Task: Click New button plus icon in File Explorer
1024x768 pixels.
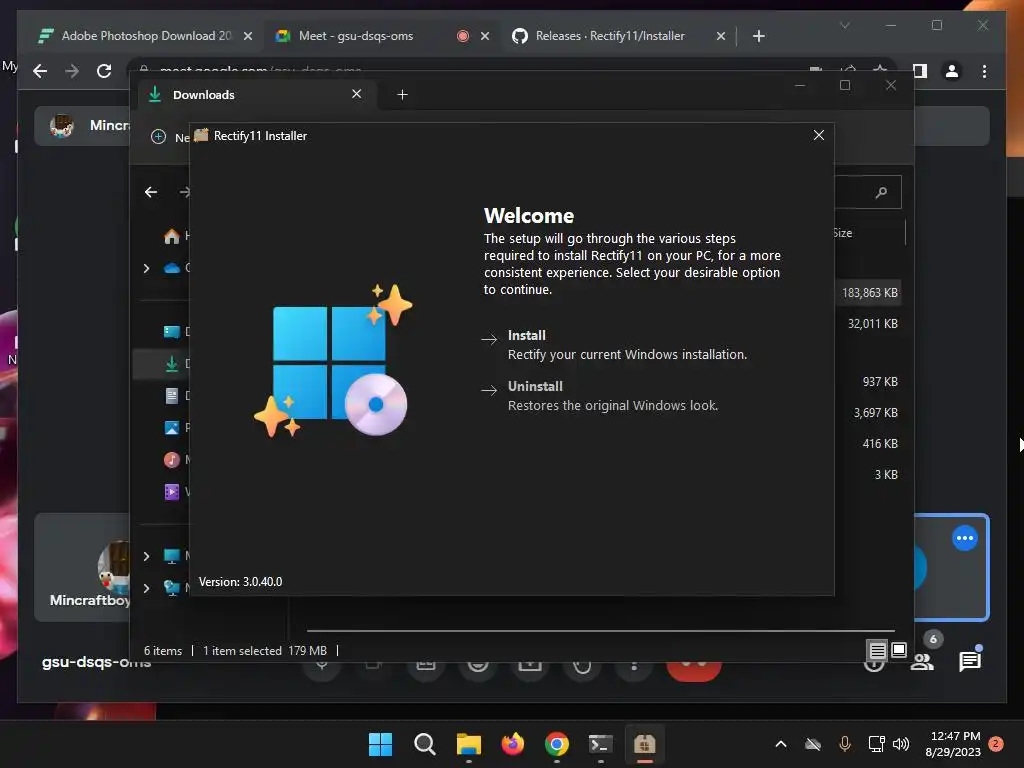Action: click(x=158, y=136)
